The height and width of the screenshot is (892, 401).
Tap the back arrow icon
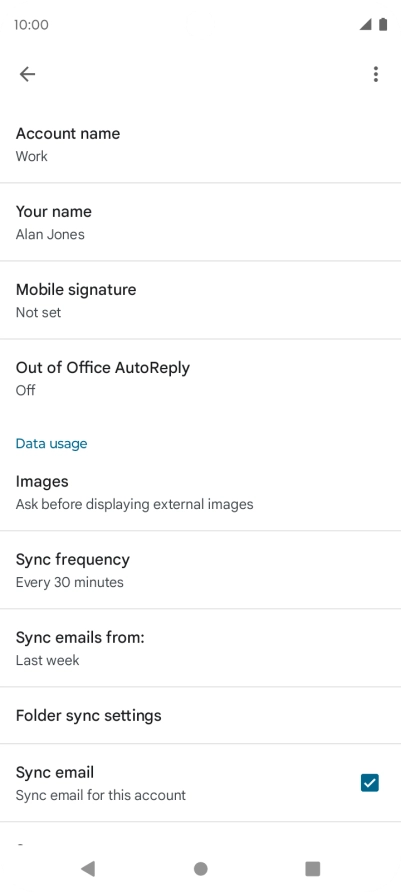27,74
